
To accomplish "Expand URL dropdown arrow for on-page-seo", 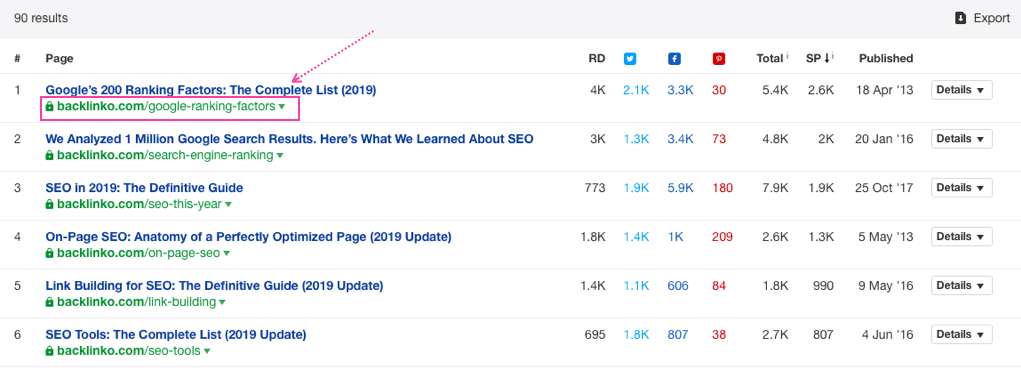I will coord(226,254).
